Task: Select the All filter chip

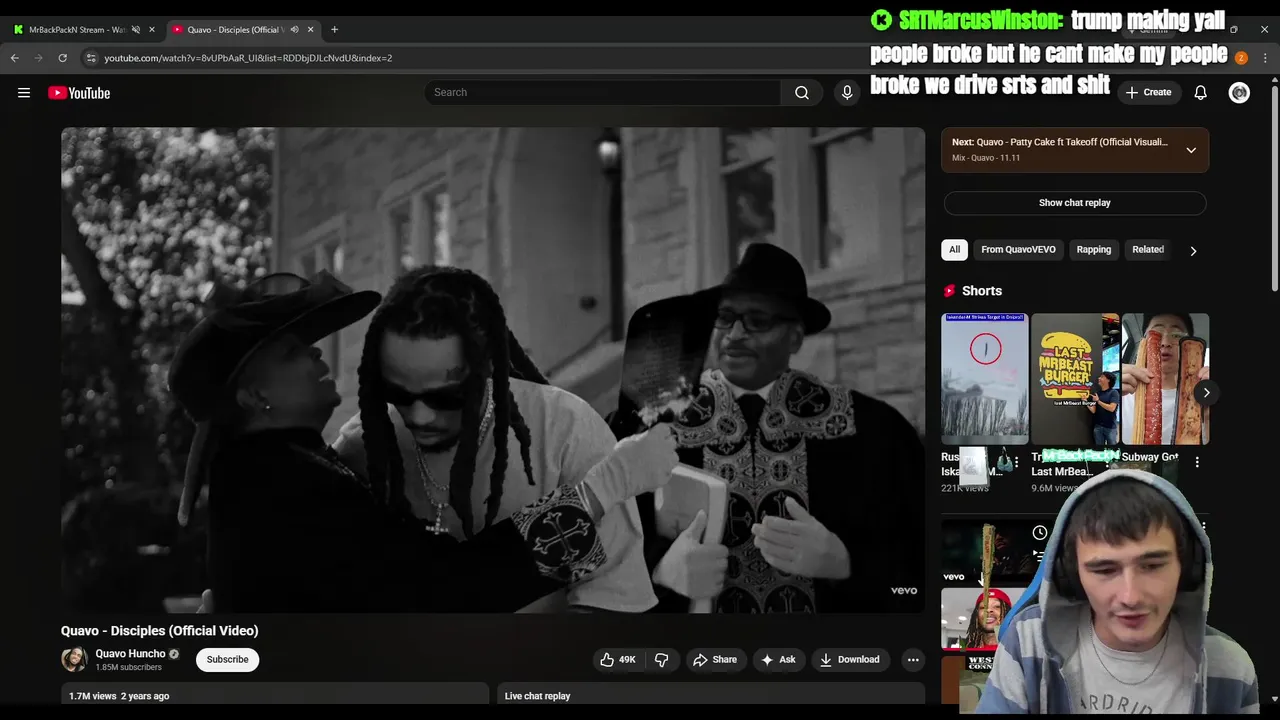Action: pos(954,250)
